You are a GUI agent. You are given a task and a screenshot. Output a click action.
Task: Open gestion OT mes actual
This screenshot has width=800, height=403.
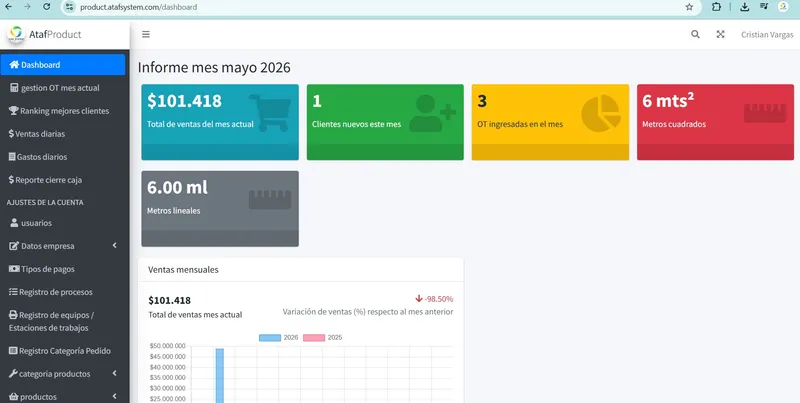tap(65, 88)
